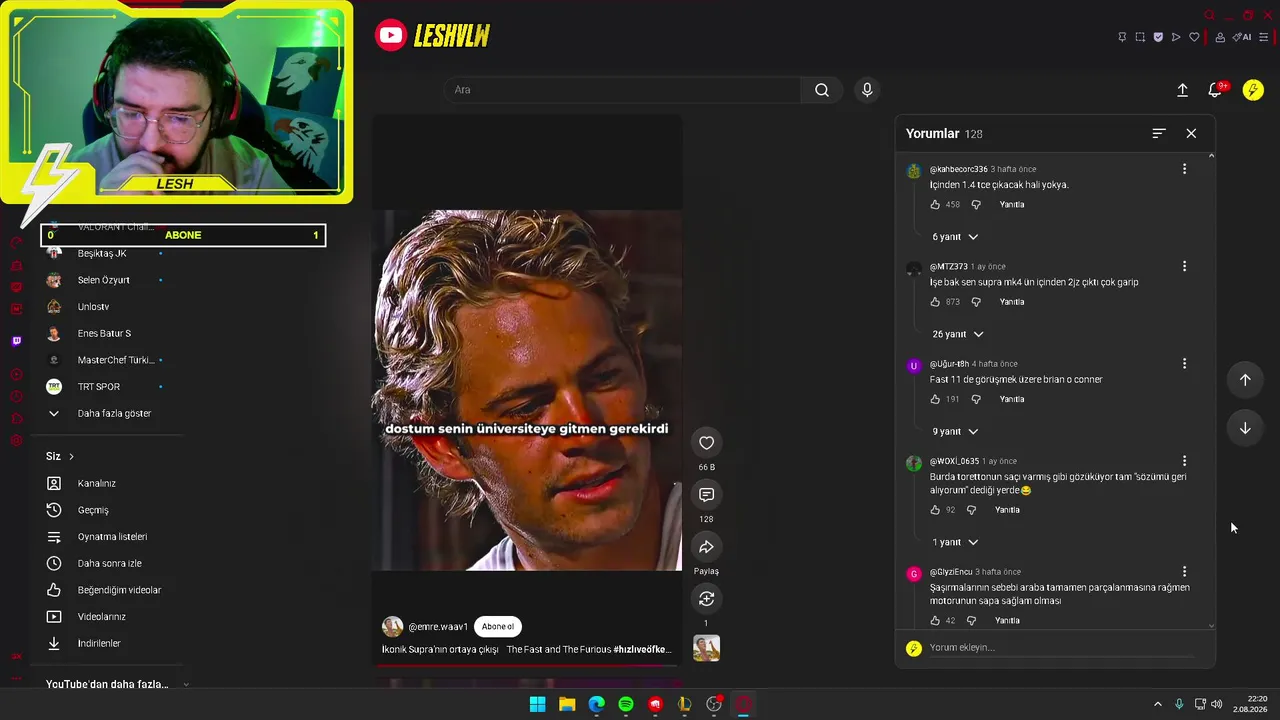
Task: Dislike the comment by @kahbecorc336
Action: [976, 204]
